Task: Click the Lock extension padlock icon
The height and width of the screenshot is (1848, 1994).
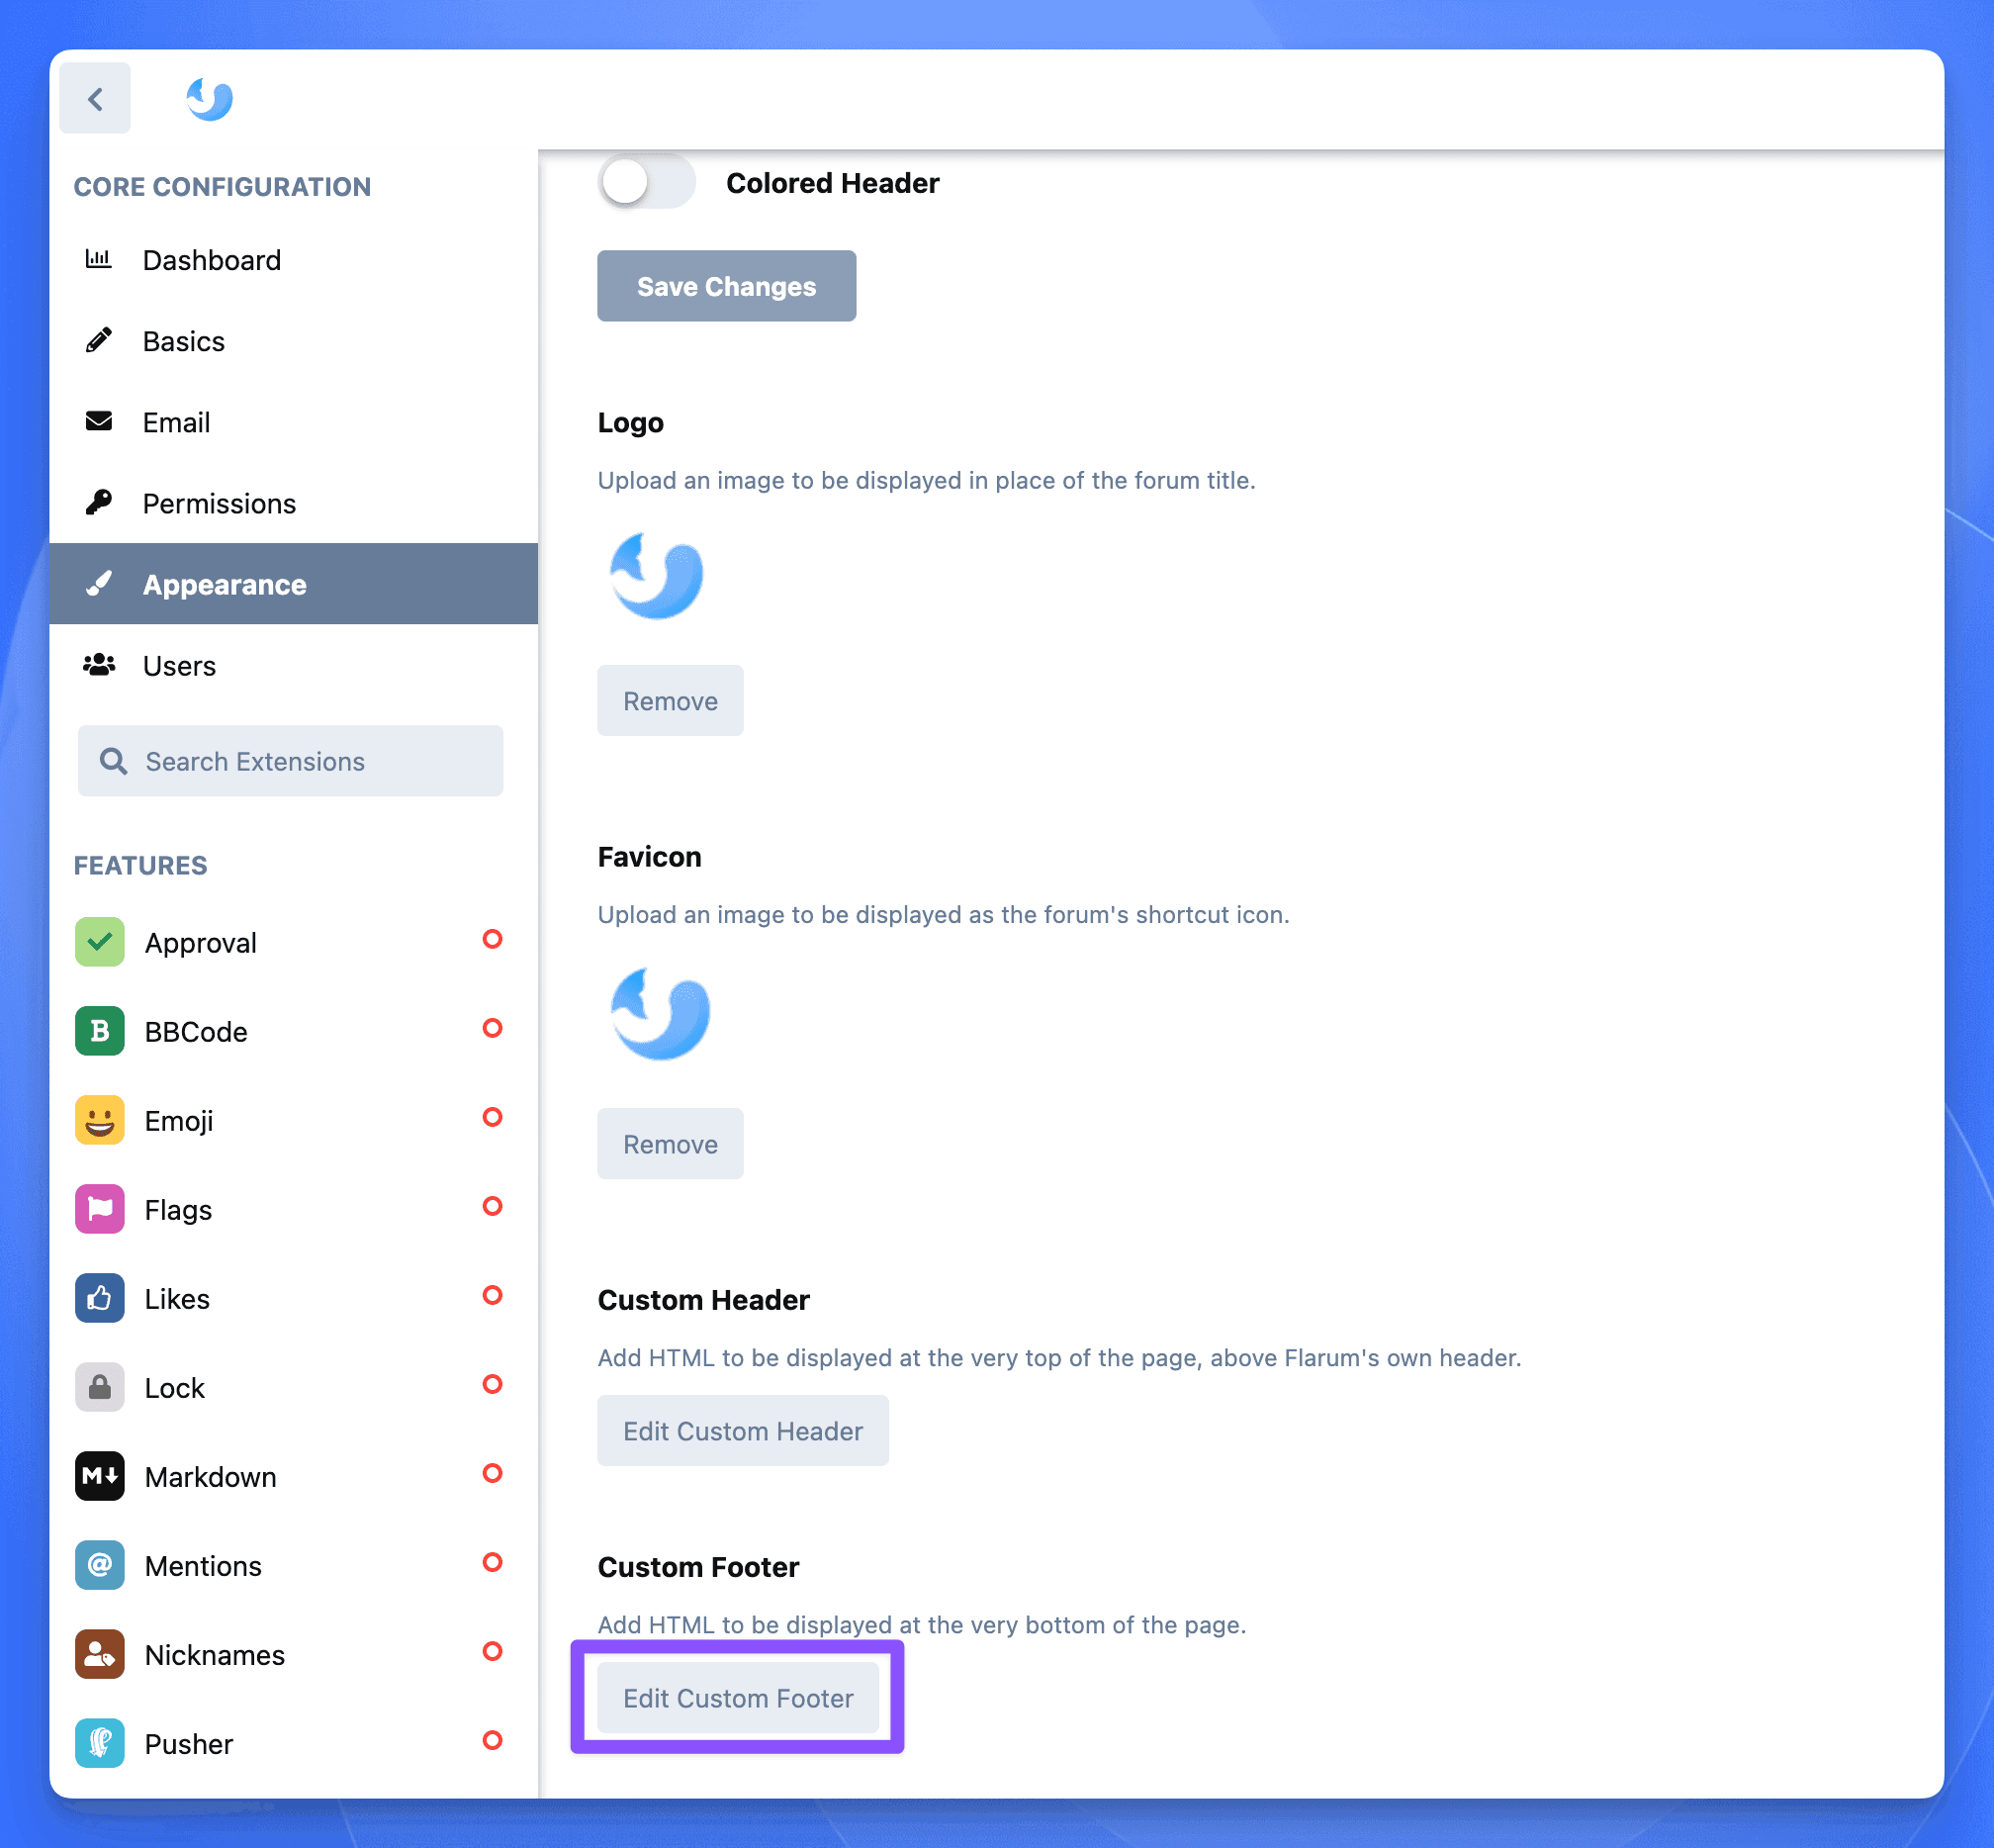Action: (x=99, y=1387)
